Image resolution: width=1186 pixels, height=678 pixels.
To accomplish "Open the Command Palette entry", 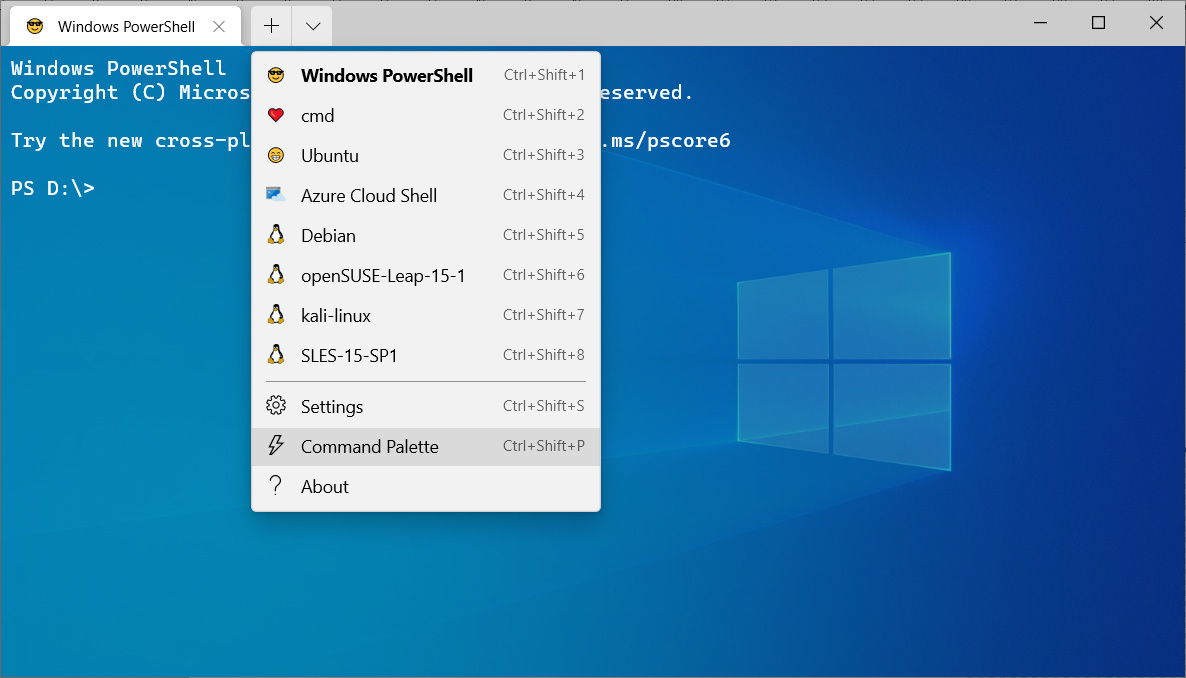I will click(x=426, y=446).
